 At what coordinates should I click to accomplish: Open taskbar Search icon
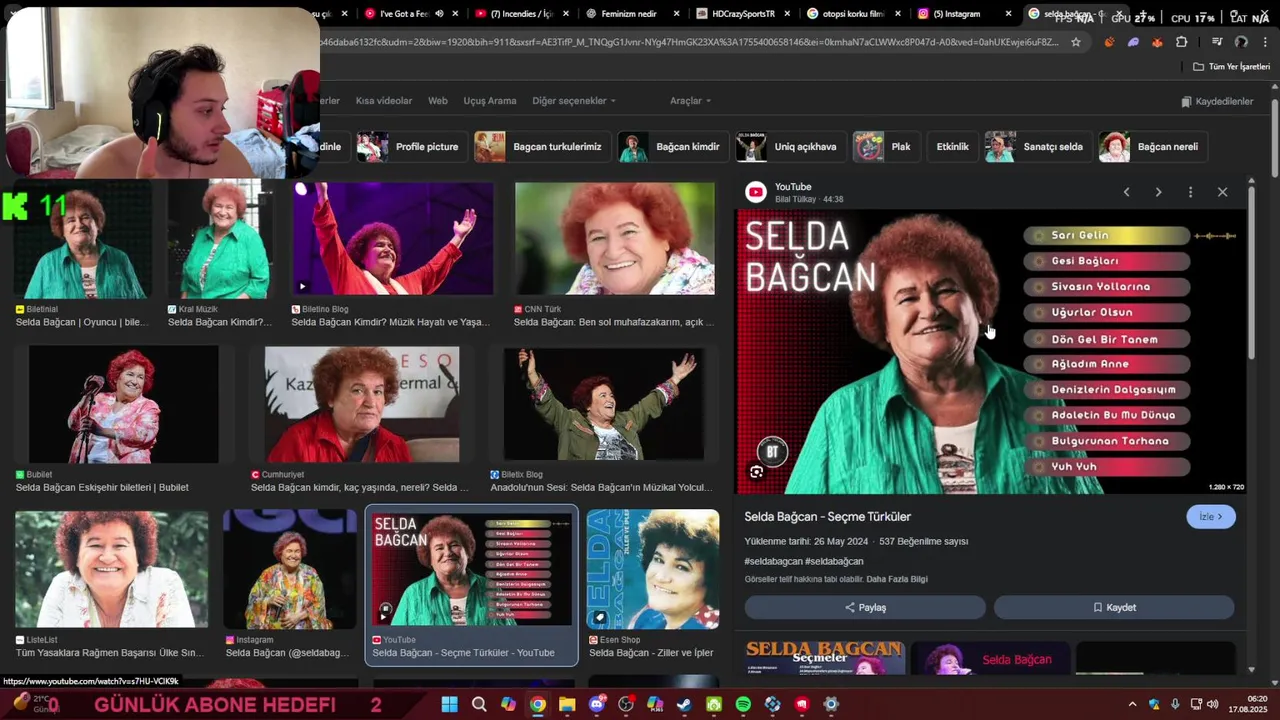(x=479, y=704)
